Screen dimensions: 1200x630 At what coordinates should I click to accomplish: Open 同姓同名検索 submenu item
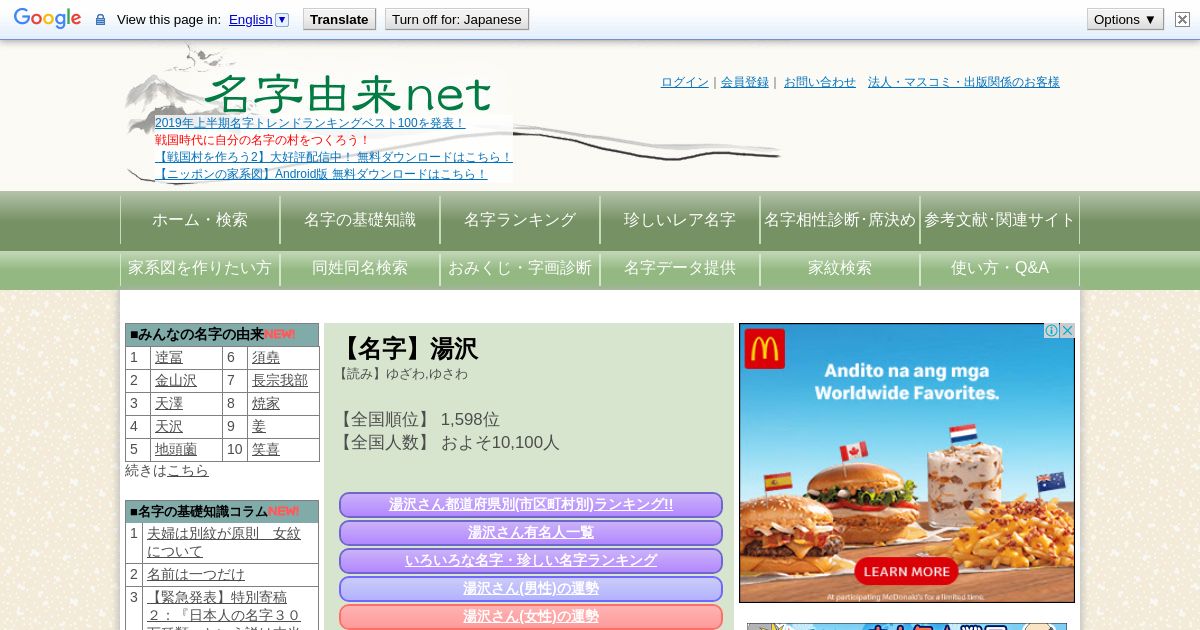[360, 268]
